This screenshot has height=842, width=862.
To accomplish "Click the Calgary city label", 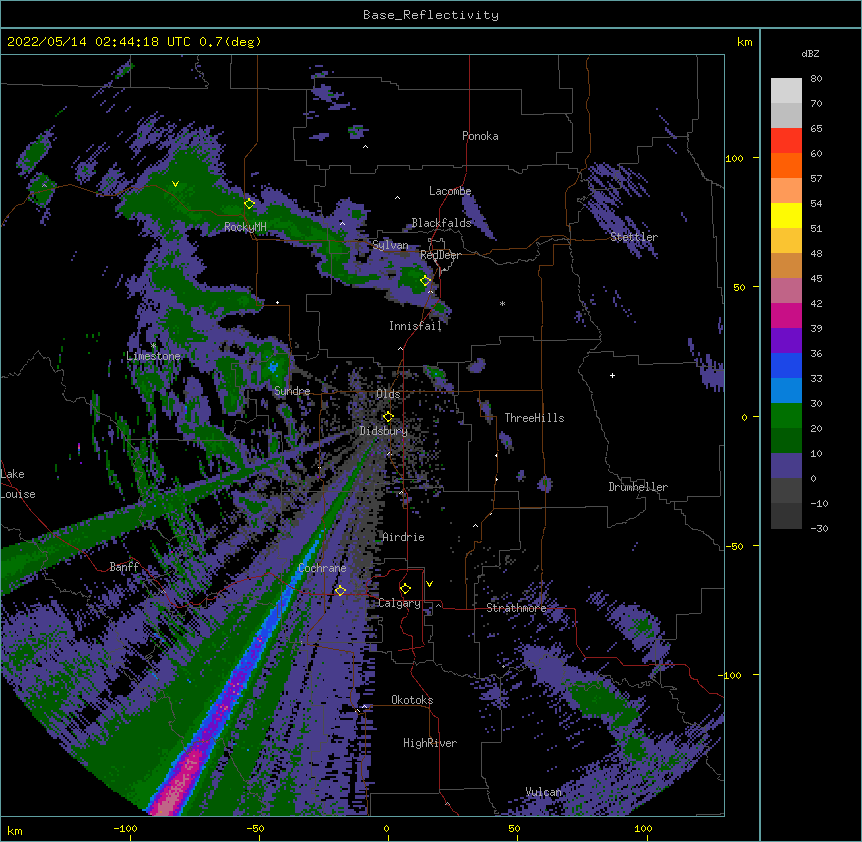I will [x=399, y=603].
